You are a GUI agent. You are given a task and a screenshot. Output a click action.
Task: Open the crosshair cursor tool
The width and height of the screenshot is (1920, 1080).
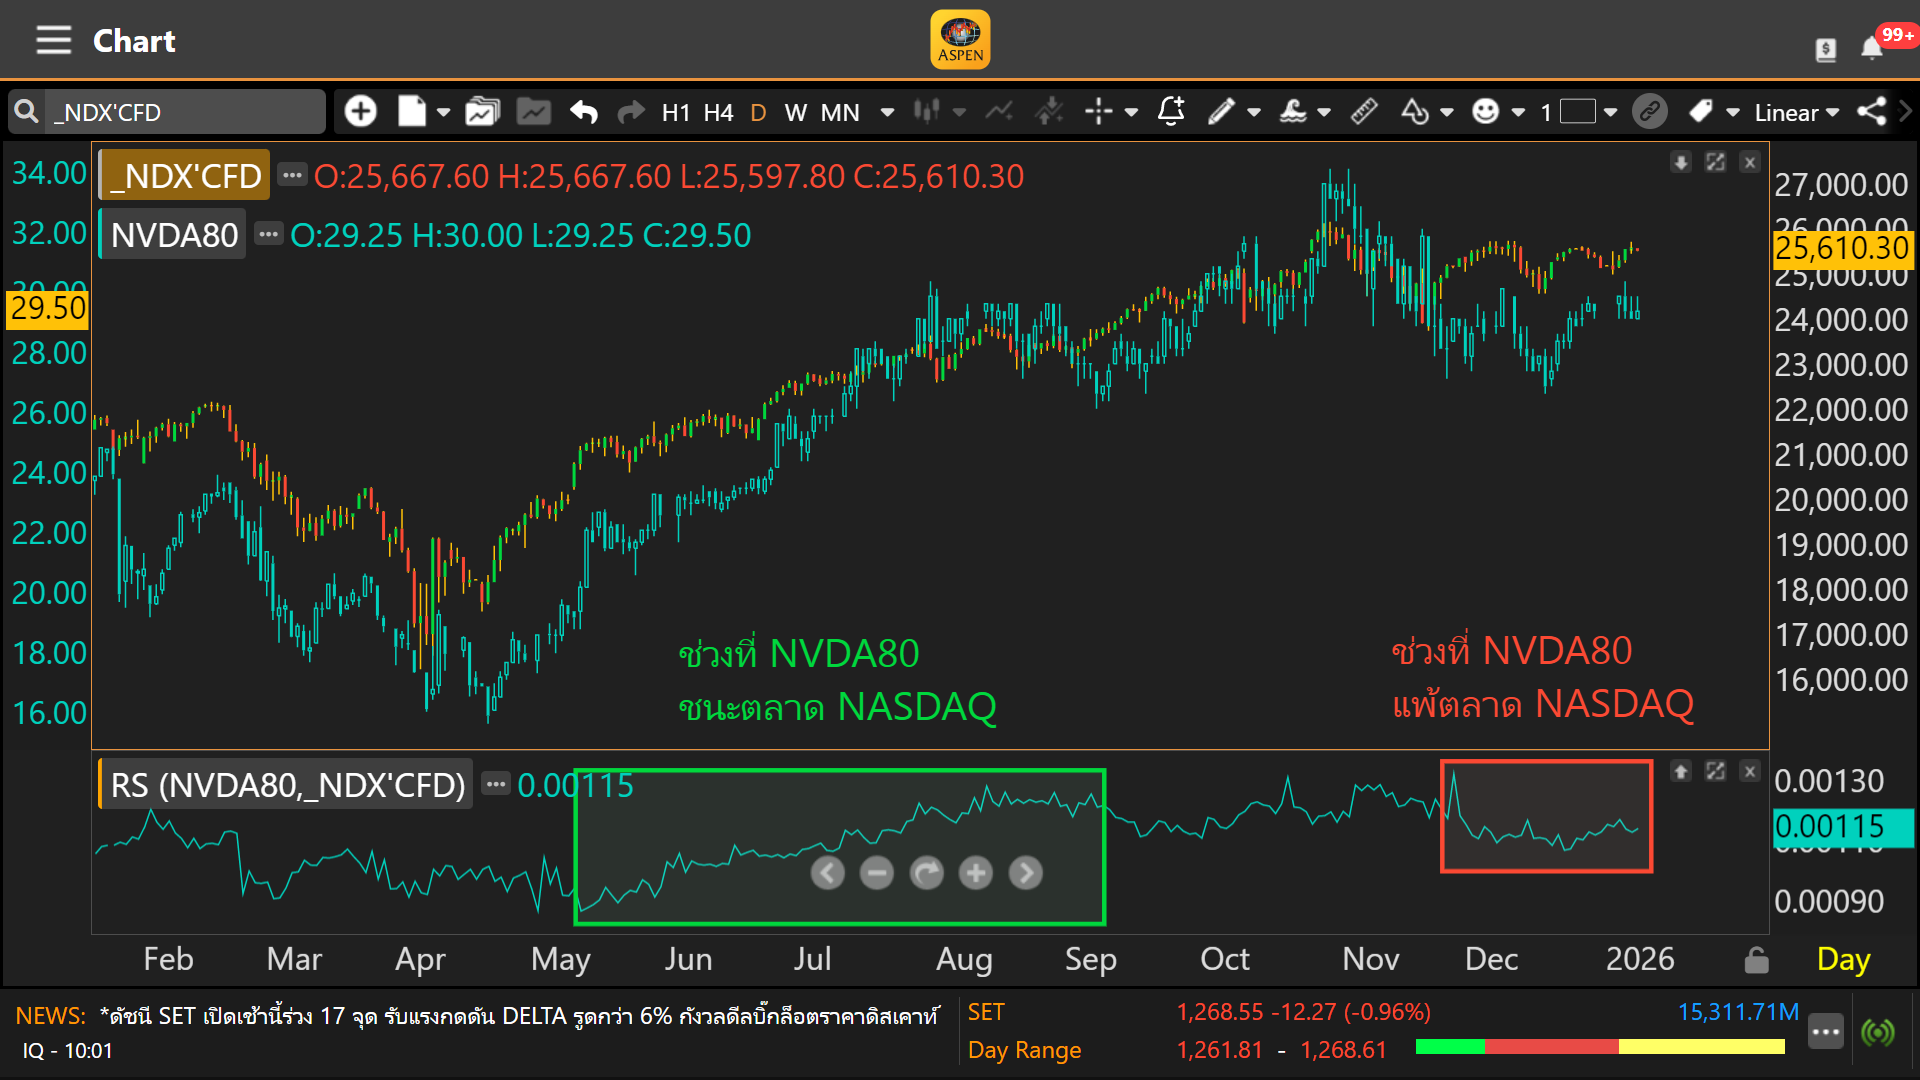pyautogui.click(x=1099, y=112)
